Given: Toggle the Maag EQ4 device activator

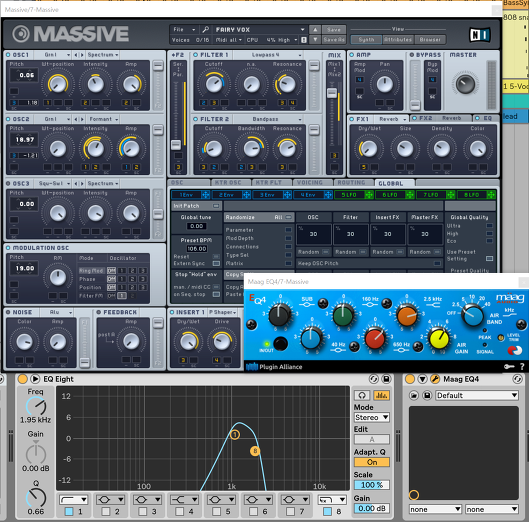Looking at the screenshot, I should tap(410, 379).
